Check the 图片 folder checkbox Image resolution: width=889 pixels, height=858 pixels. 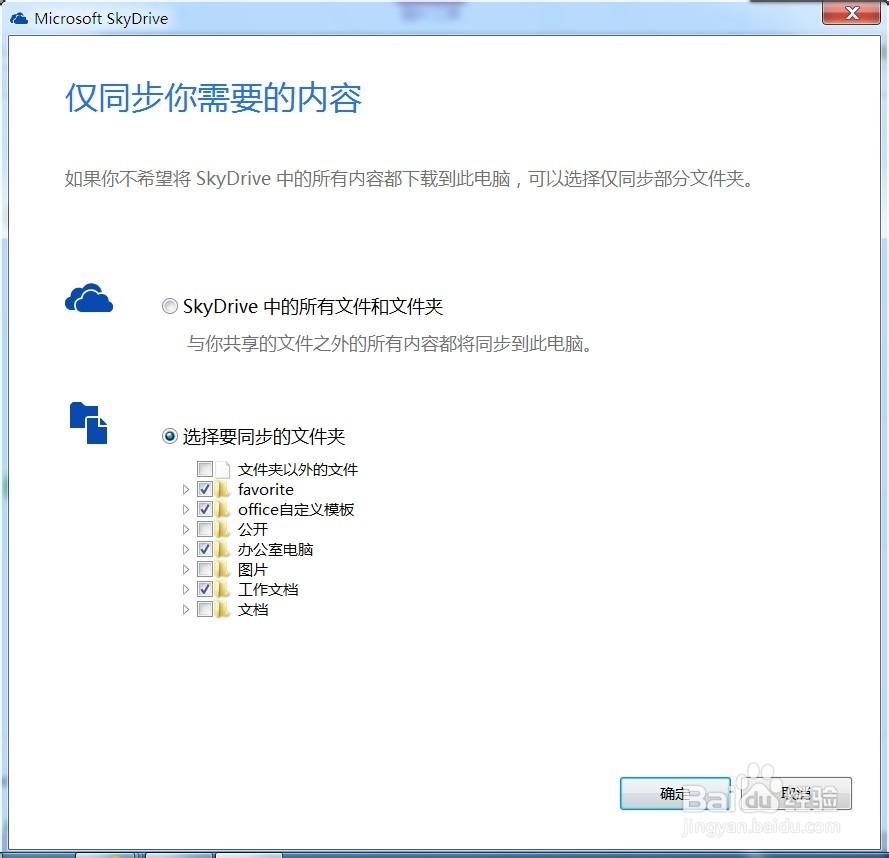click(x=205, y=569)
